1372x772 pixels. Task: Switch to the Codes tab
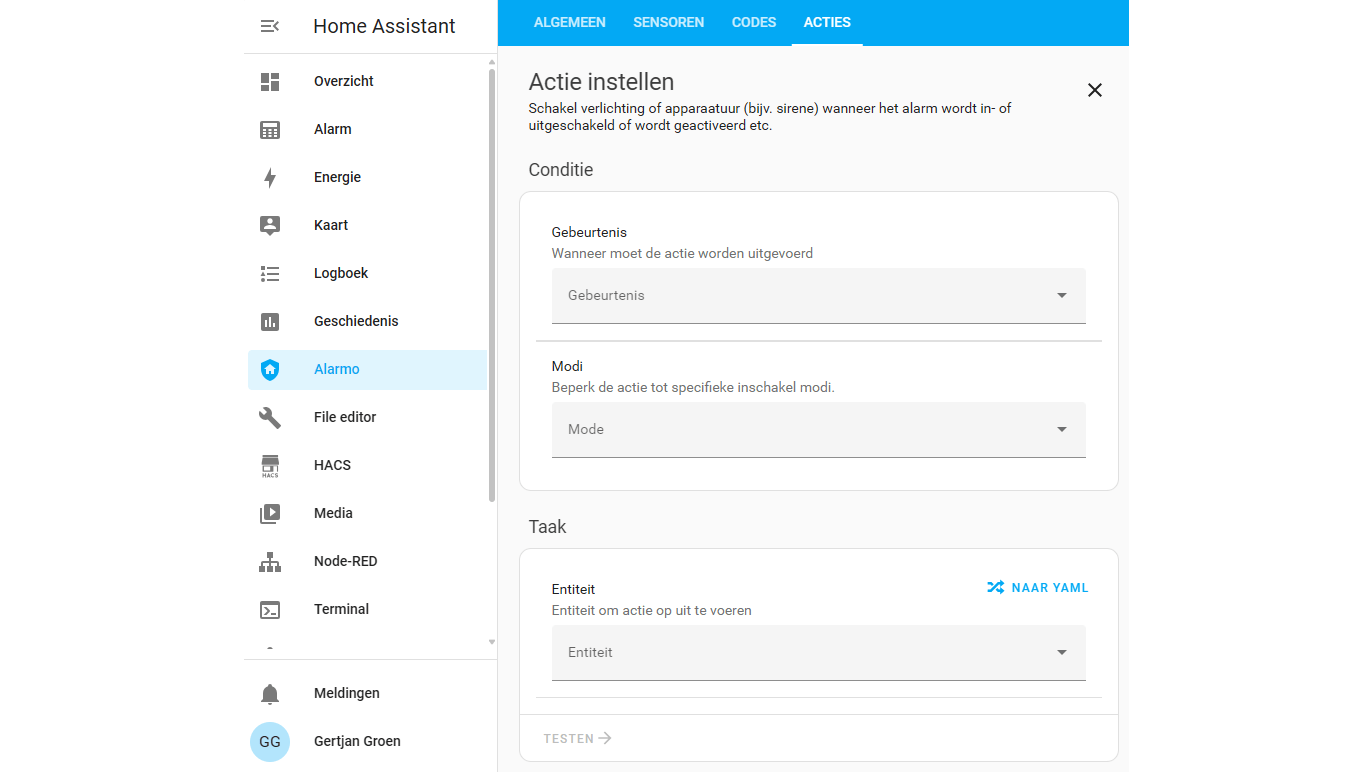tap(754, 22)
